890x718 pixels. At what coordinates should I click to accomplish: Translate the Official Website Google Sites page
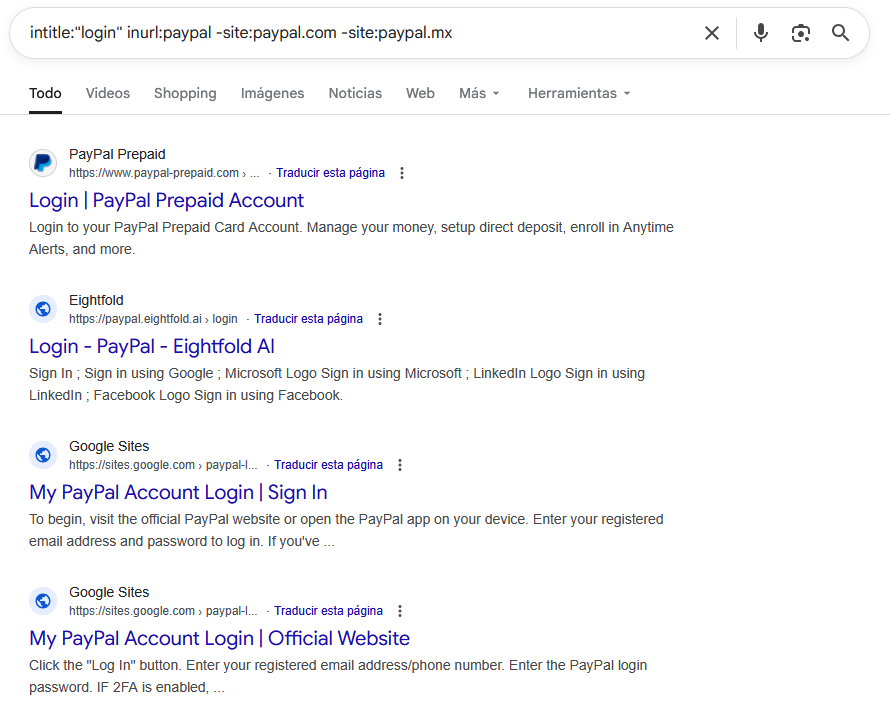[328, 610]
